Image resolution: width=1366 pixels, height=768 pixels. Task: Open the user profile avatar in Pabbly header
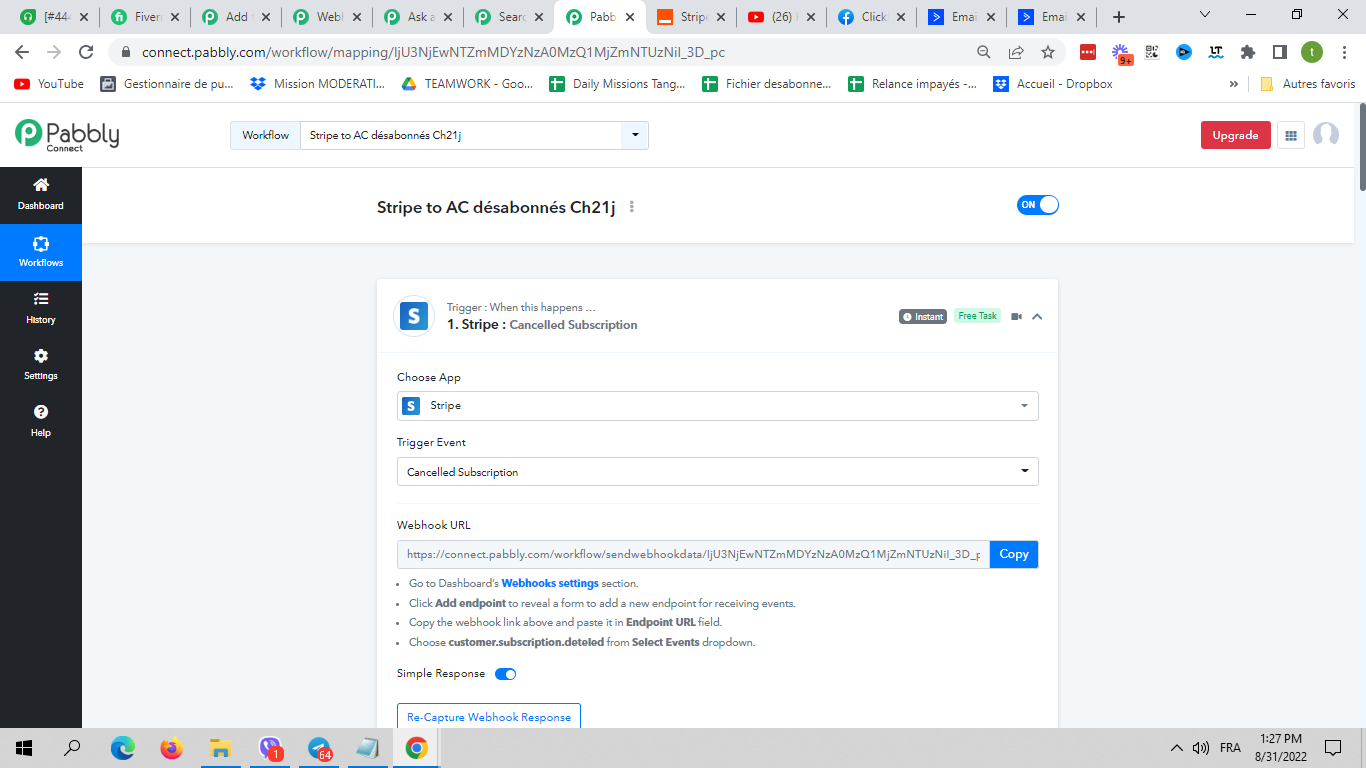click(1326, 135)
